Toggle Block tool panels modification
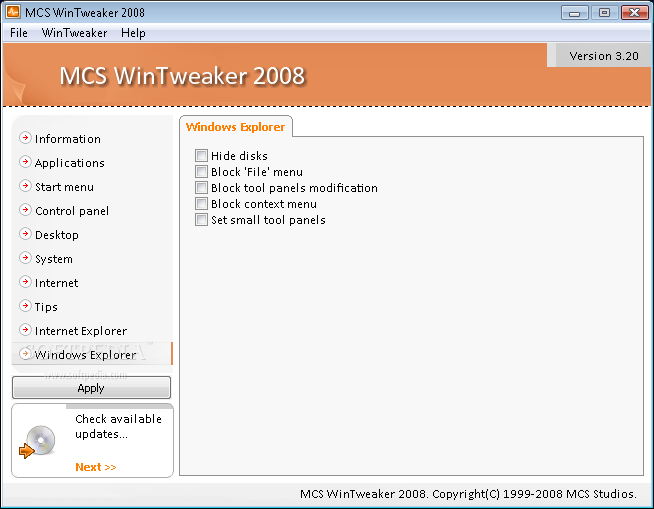This screenshot has width=654, height=509. point(201,187)
